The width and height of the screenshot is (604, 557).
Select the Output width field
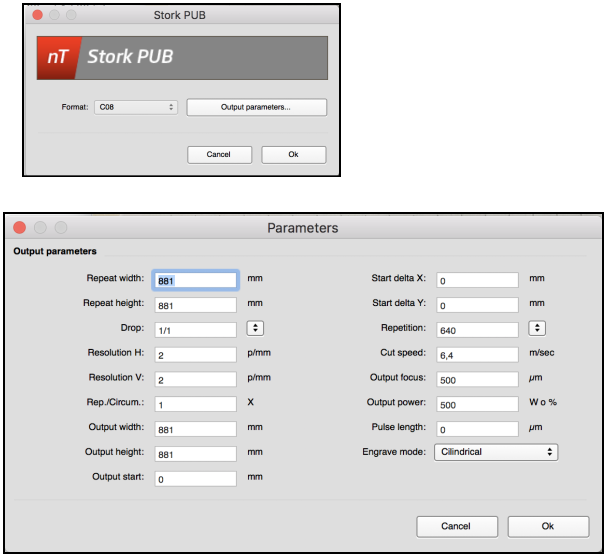(196, 429)
